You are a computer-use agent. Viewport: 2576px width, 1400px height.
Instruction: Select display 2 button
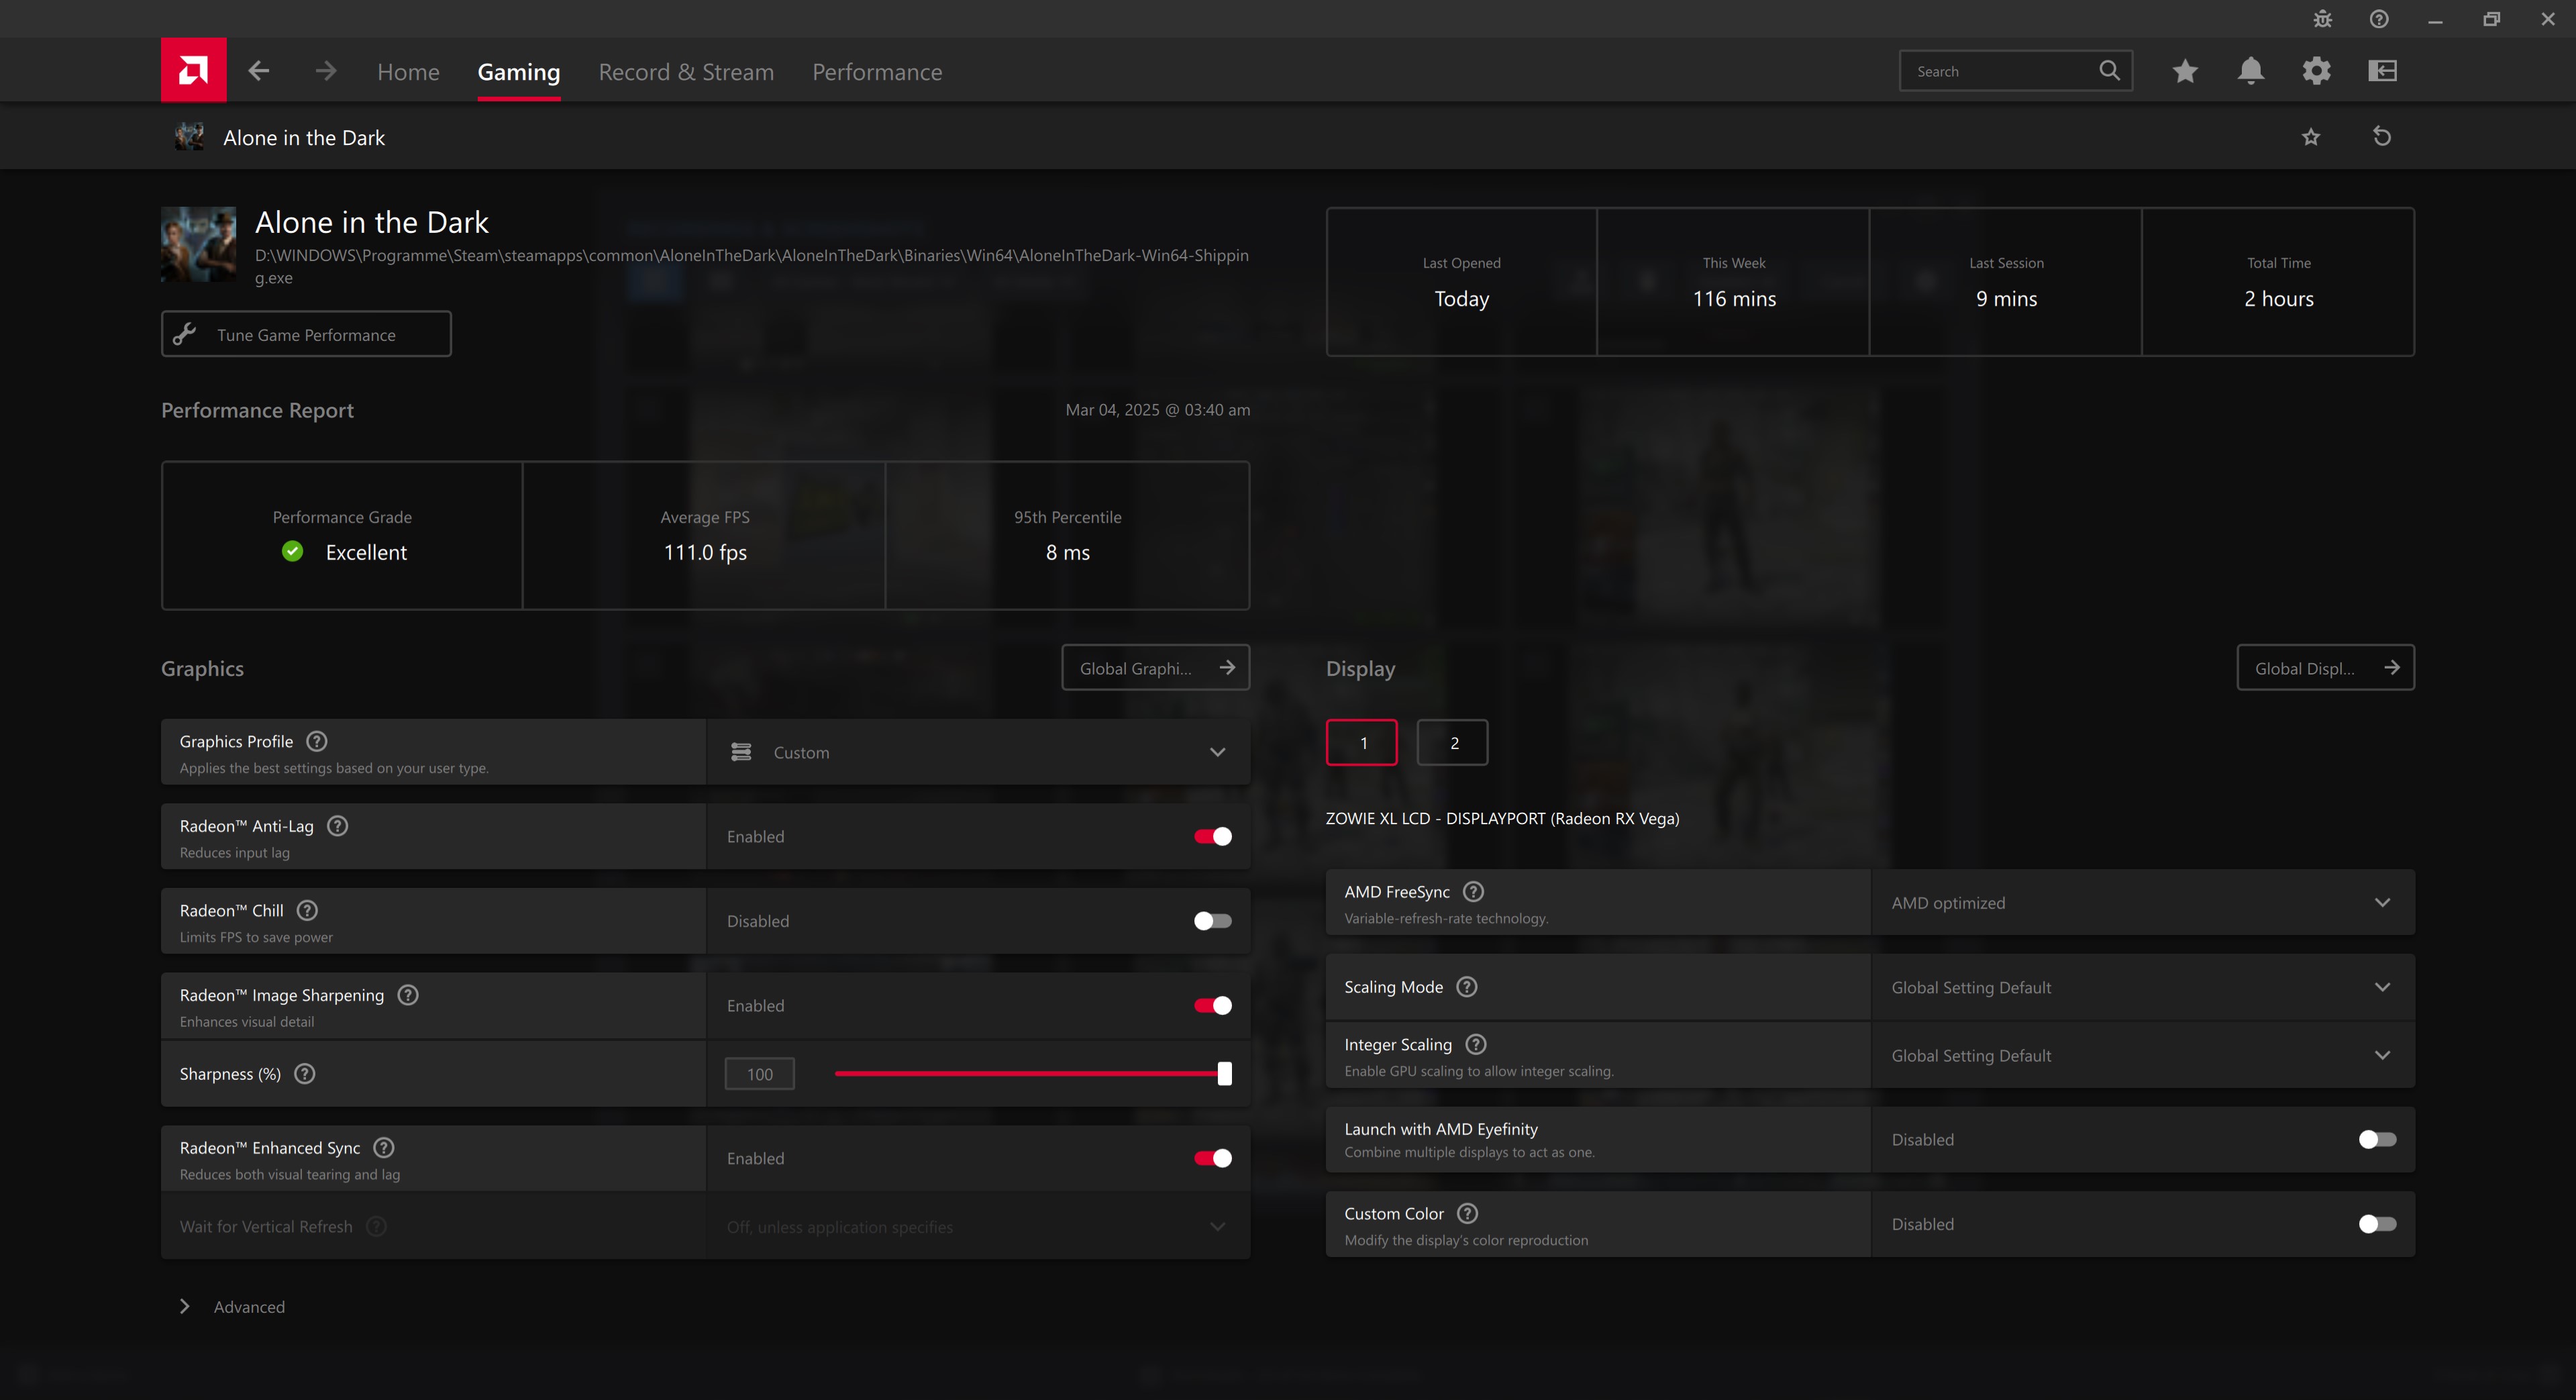tap(1452, 743)
